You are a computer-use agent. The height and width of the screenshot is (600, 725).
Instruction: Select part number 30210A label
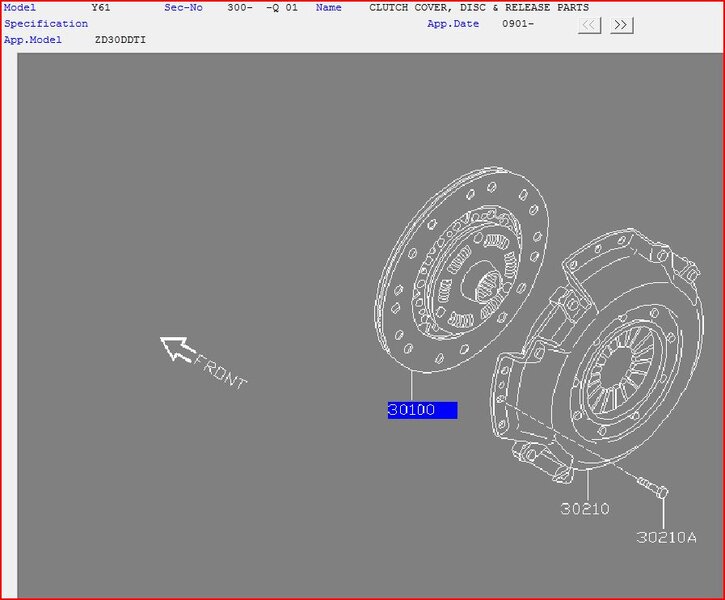click(666, 537)
